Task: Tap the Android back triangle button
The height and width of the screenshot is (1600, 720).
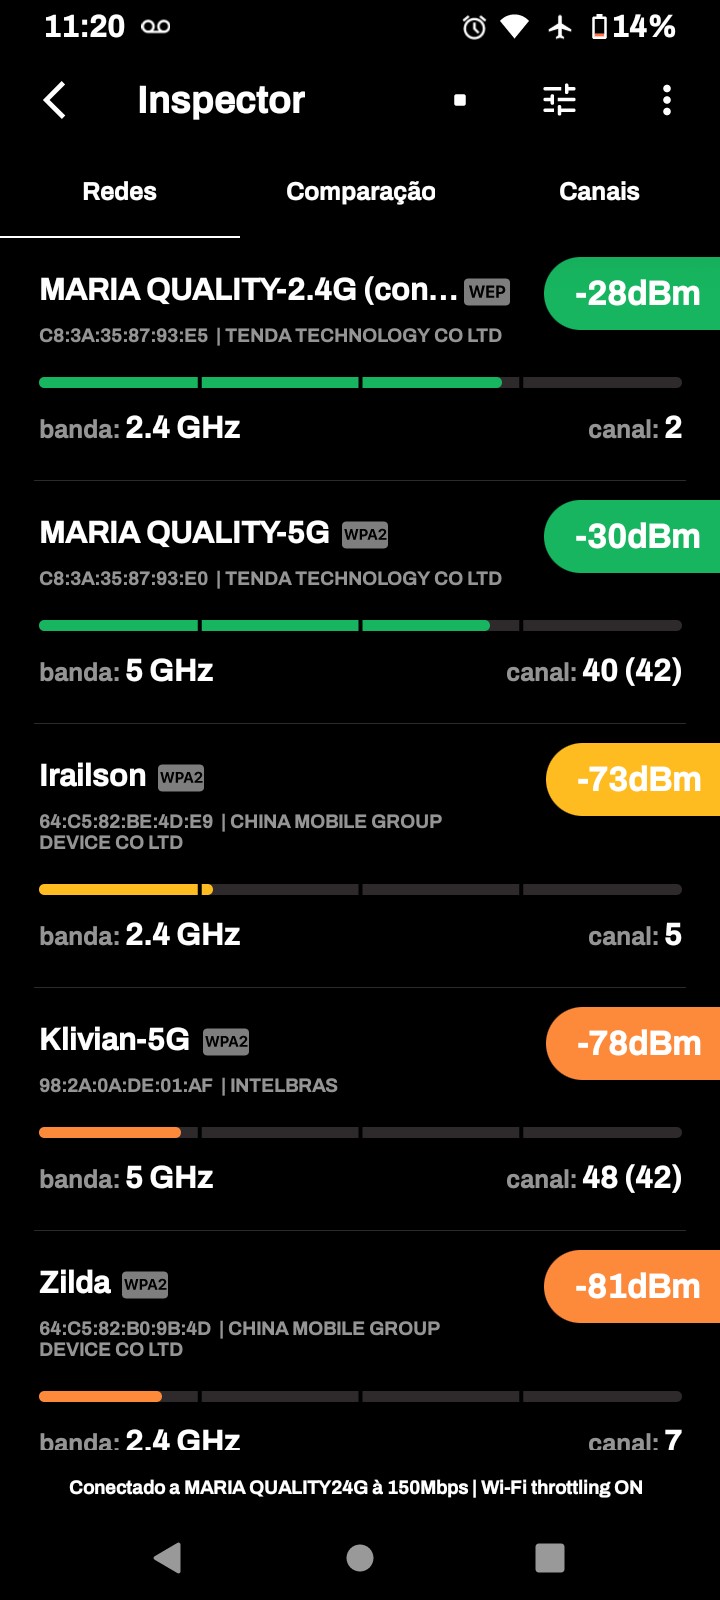Action: (x=168, y=1557)
